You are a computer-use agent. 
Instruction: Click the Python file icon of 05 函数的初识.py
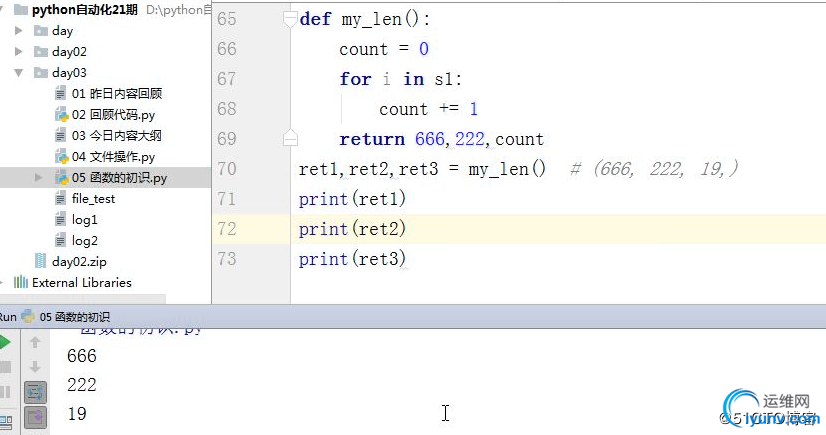[62, 177]
